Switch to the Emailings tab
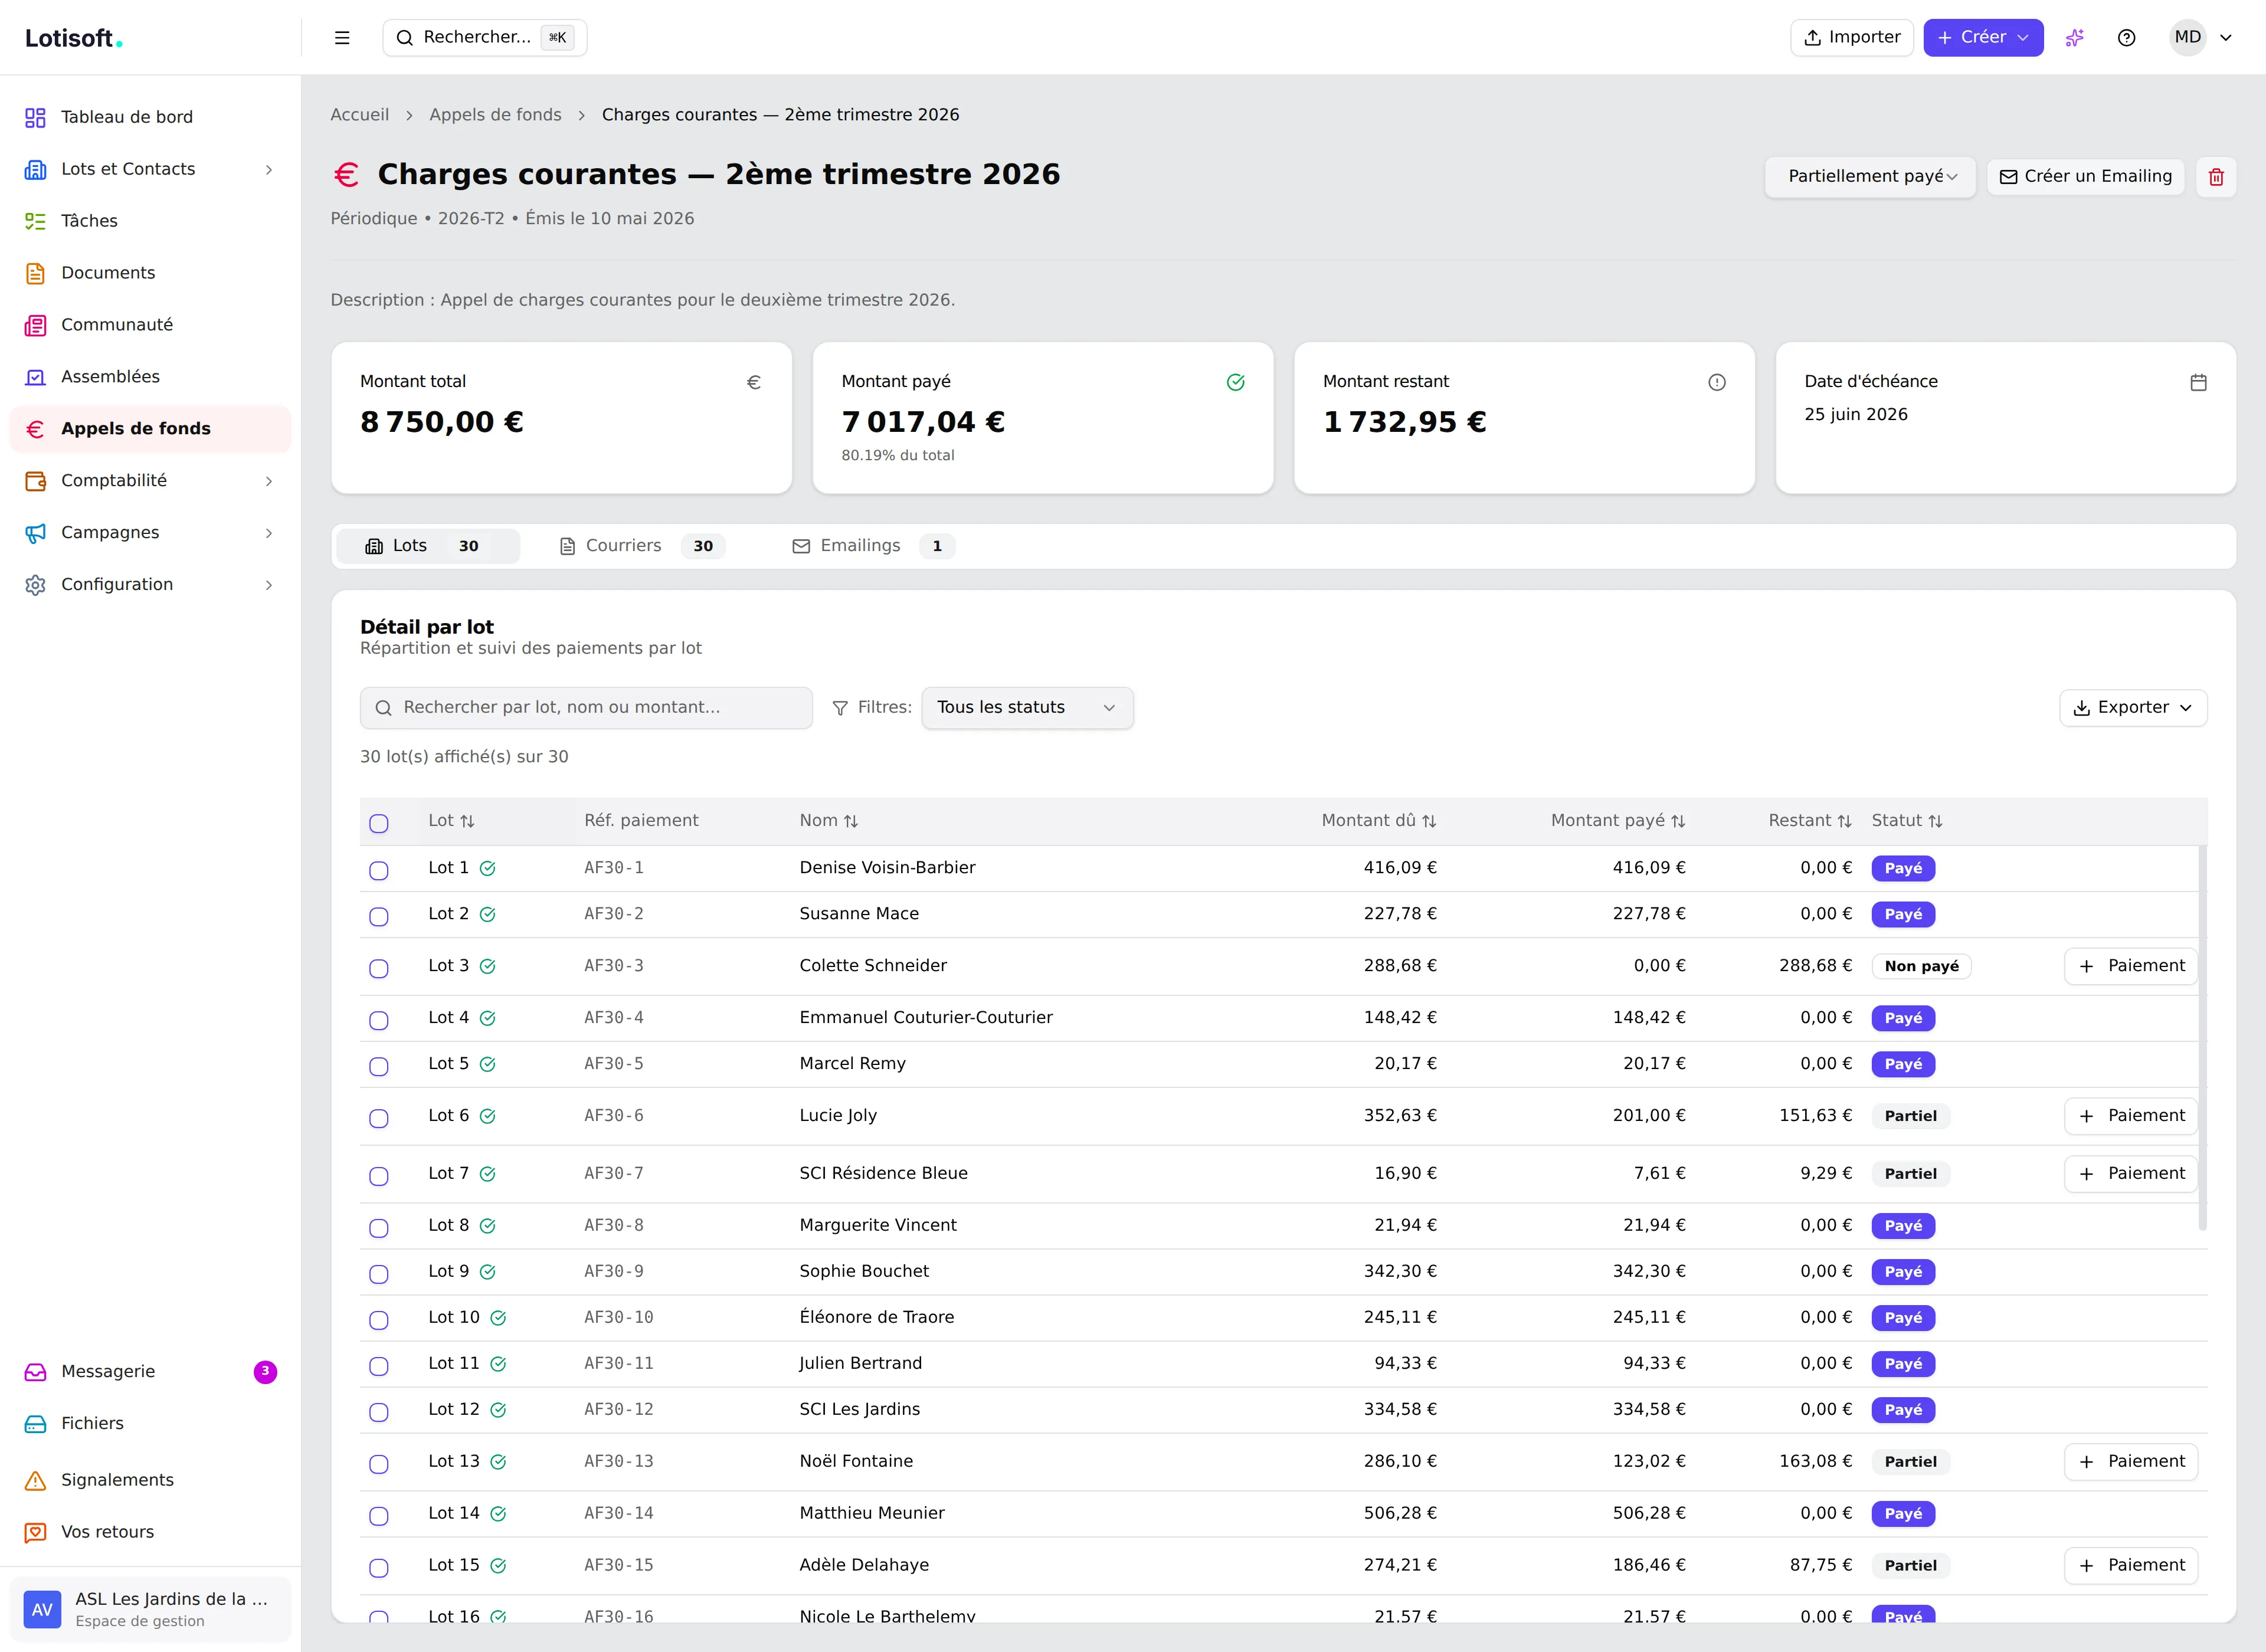Viewport: 2266px width, 1652px height. 873,546
